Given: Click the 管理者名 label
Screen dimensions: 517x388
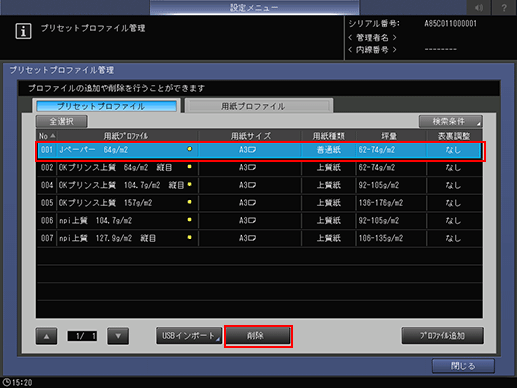Looking at the screenshot, I should [x=372, y=38].
